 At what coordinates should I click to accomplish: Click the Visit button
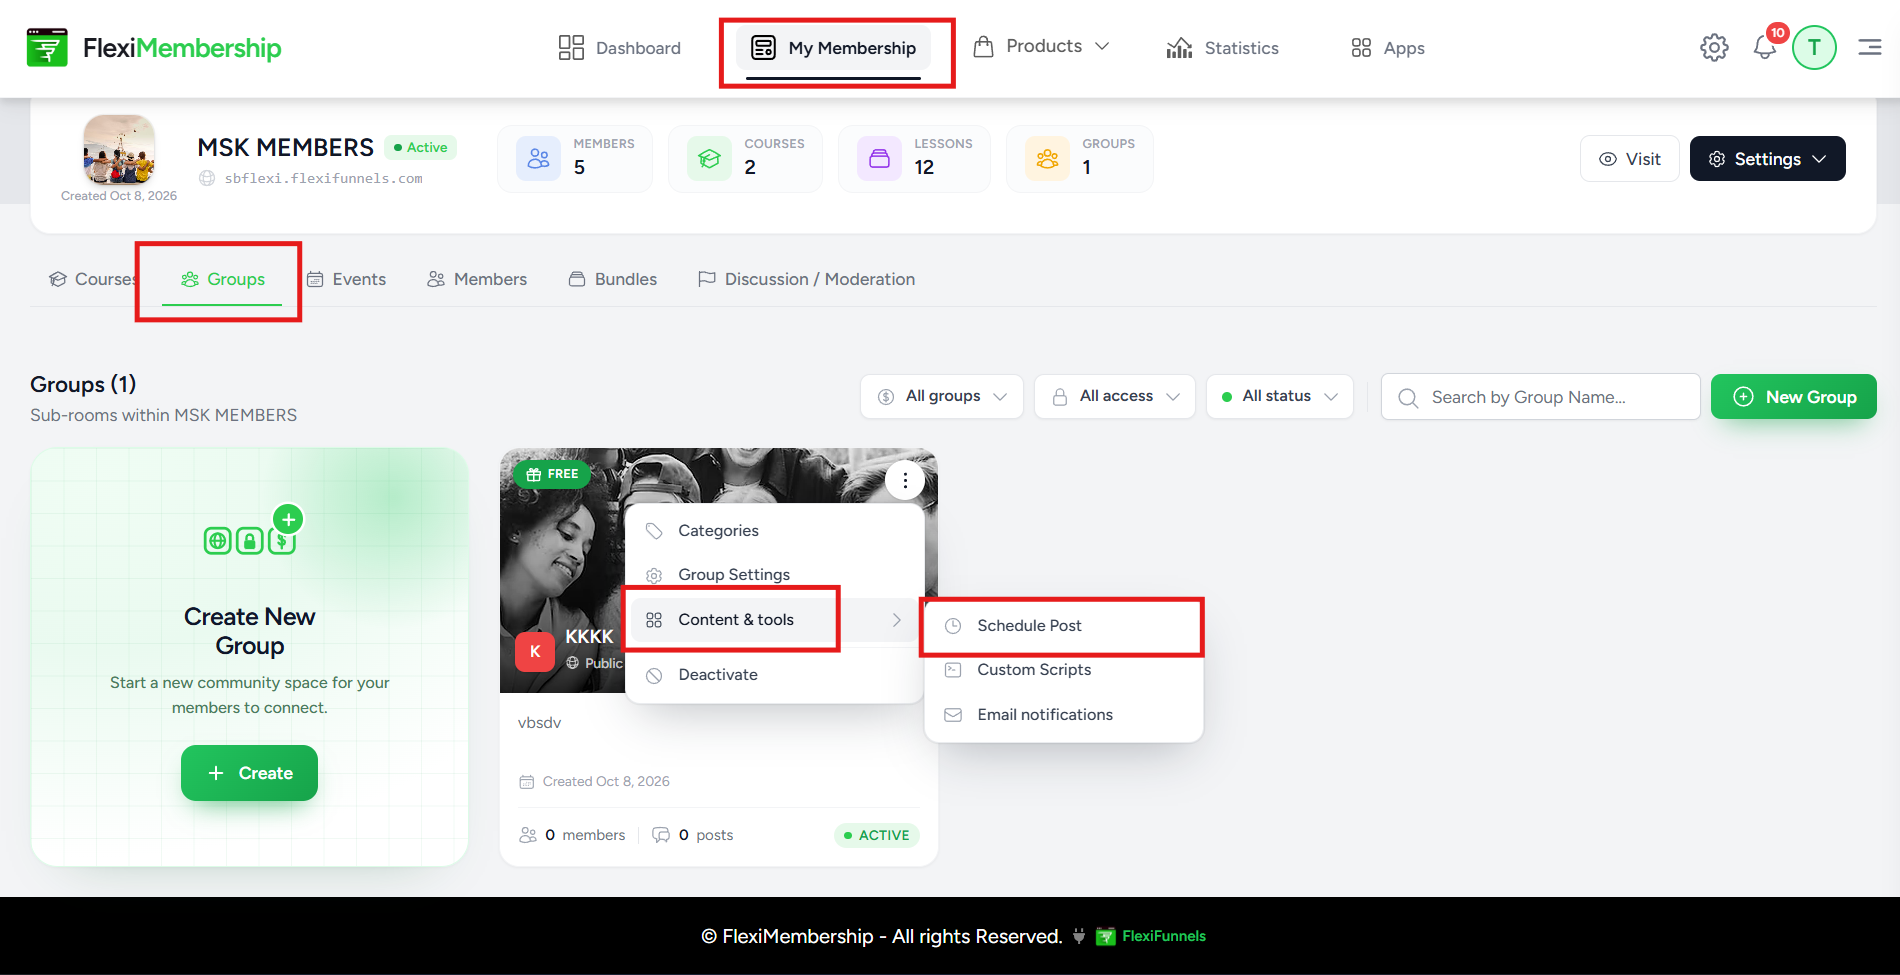1629,159
